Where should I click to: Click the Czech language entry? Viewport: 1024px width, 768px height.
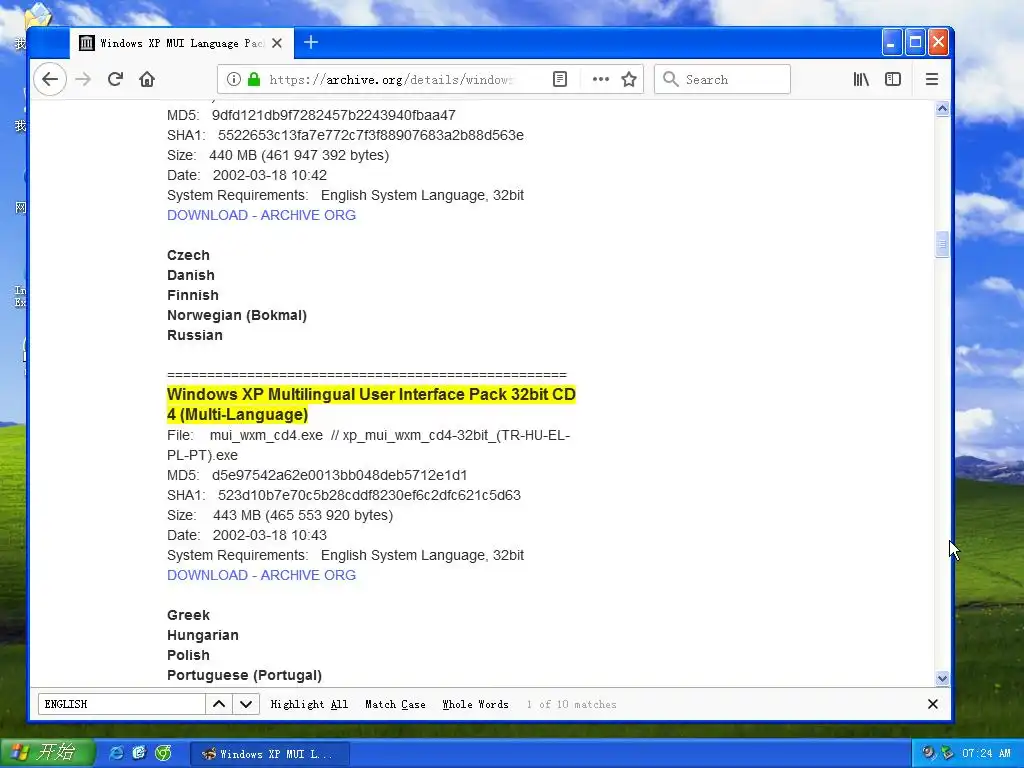[x=188, y=255]
